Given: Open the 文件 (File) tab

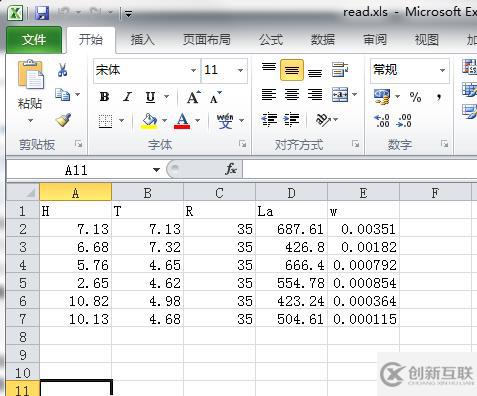Looking at the screenshot, I should click(34, 40).
